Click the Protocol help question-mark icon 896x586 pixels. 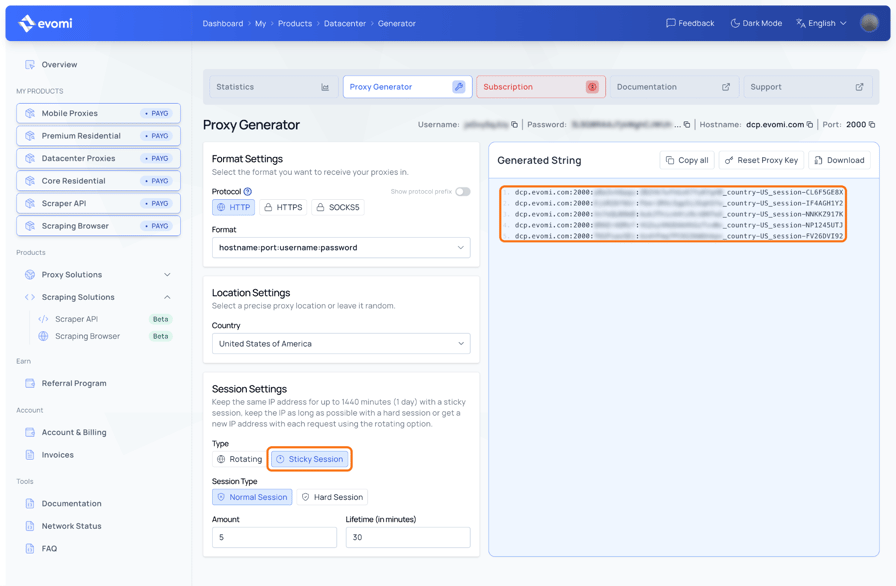click(x=247, y=191)
